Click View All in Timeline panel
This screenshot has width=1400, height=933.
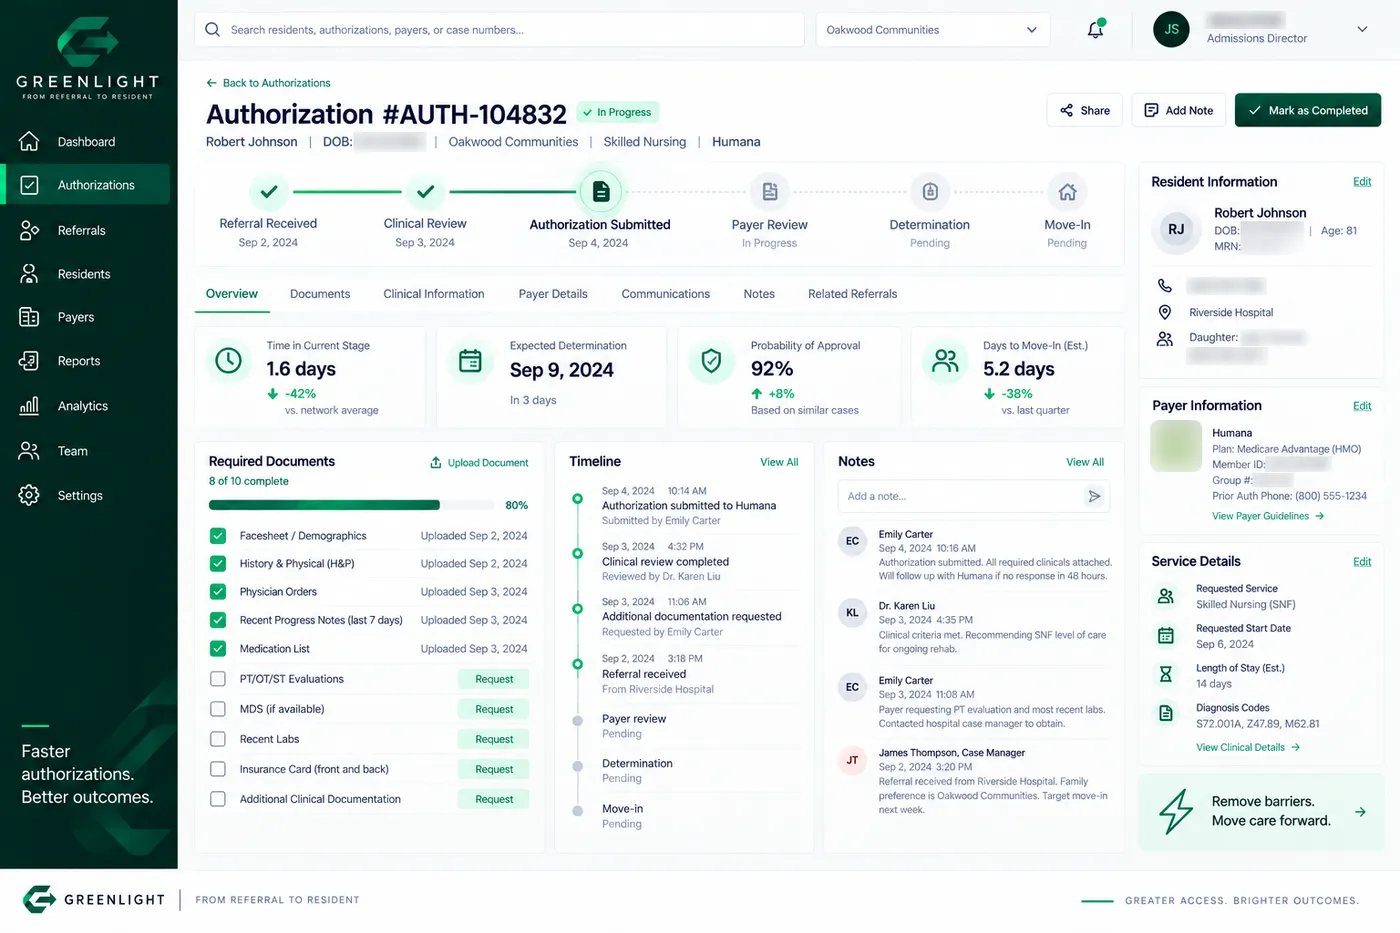779,462
